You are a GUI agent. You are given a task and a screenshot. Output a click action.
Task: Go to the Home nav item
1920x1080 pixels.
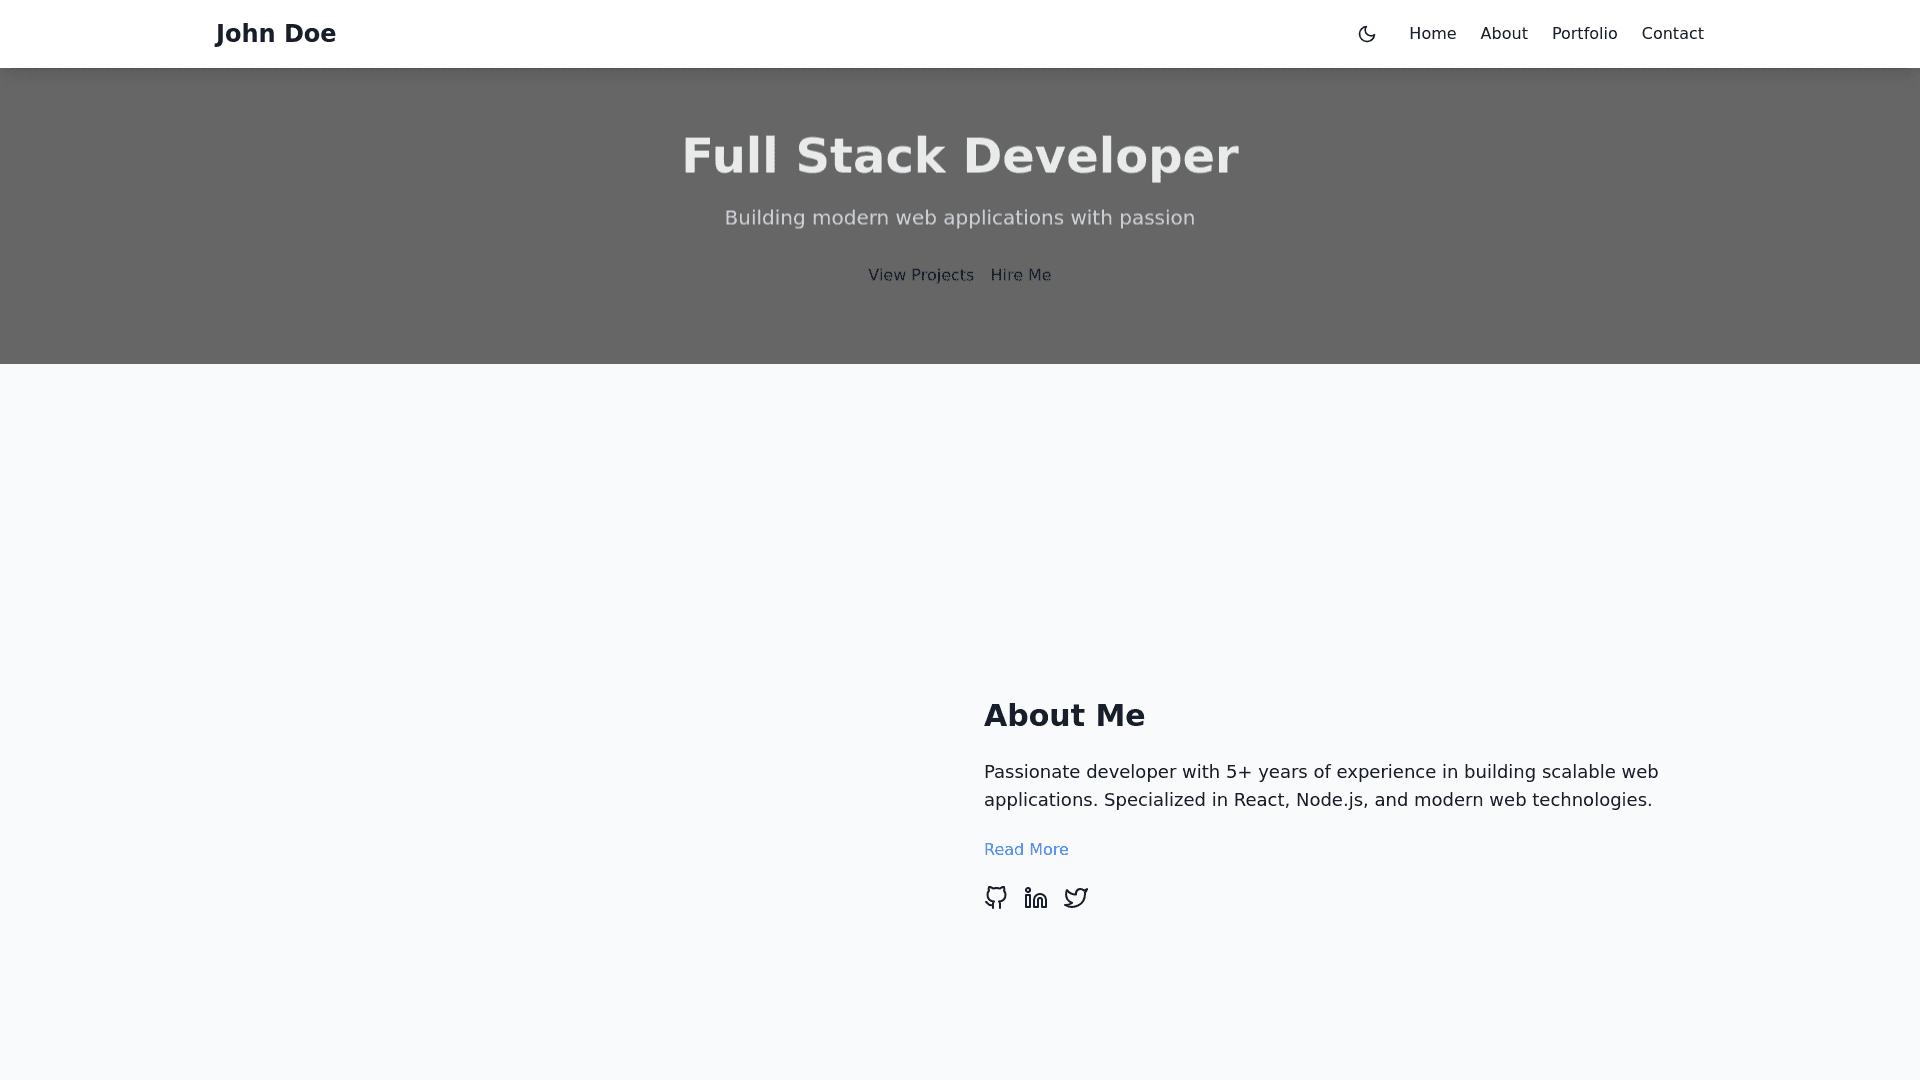click(x=1432, y=34)
